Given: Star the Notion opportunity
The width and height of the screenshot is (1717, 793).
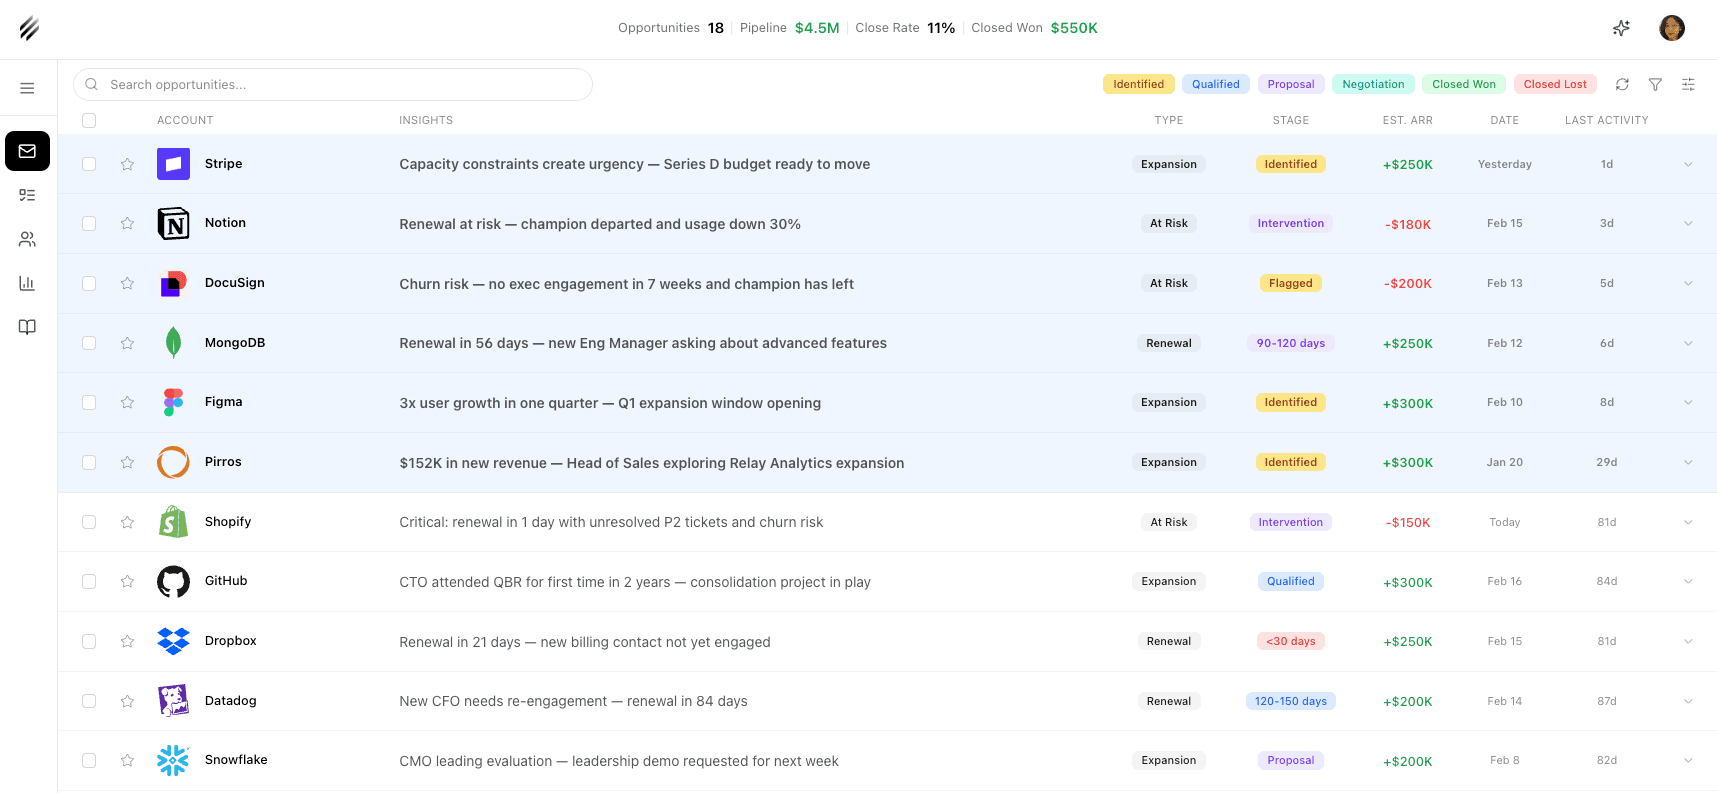Looking at the screenshot, I should [127, 223].
